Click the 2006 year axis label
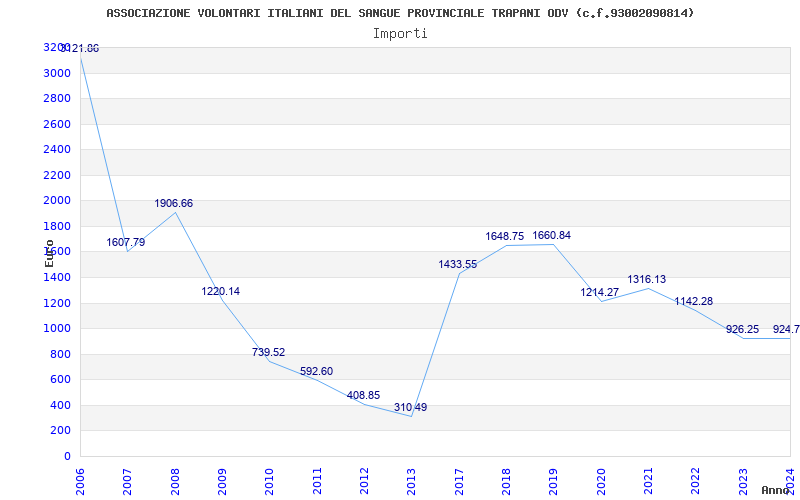The height and width of the screenshot is (500, 800). pos(80,481)
